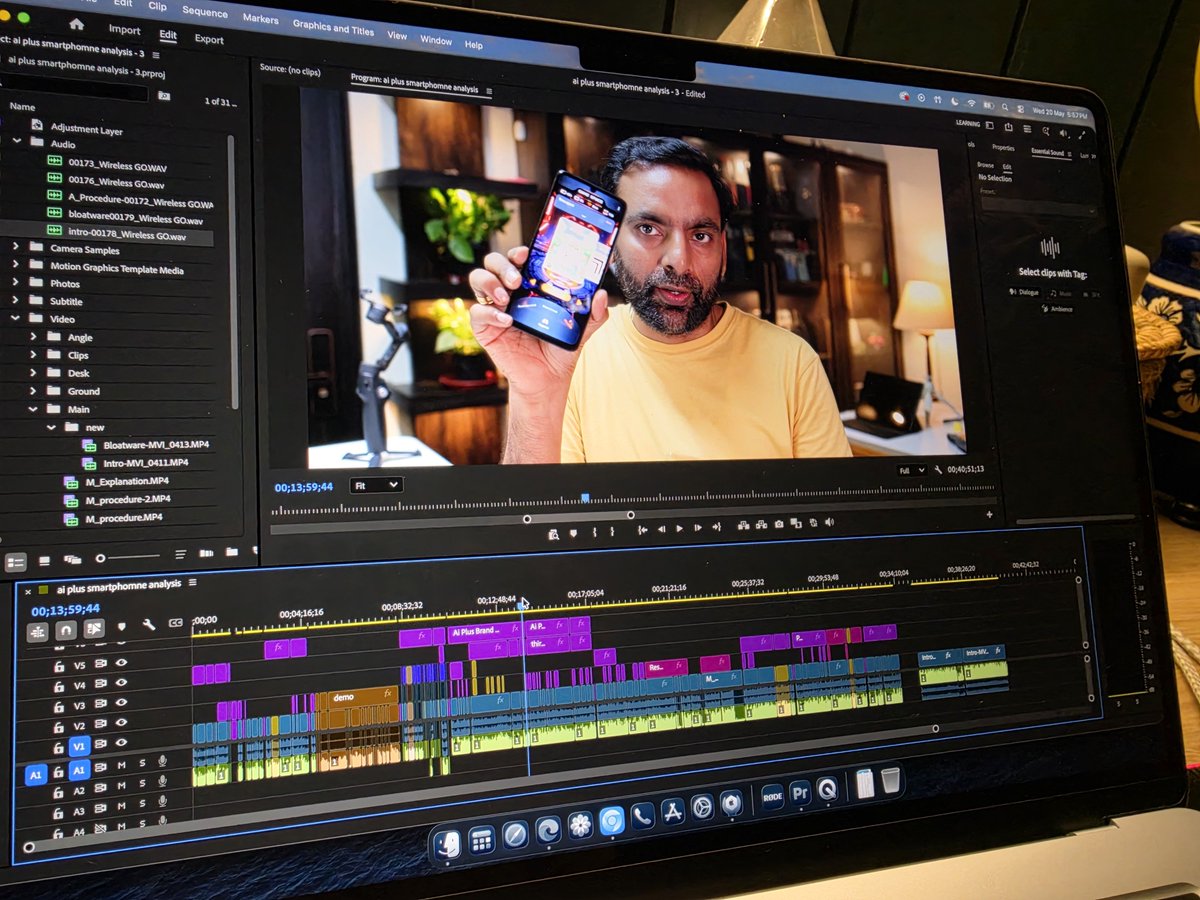Toggle the timeline CC captions icon

point(175,623)
